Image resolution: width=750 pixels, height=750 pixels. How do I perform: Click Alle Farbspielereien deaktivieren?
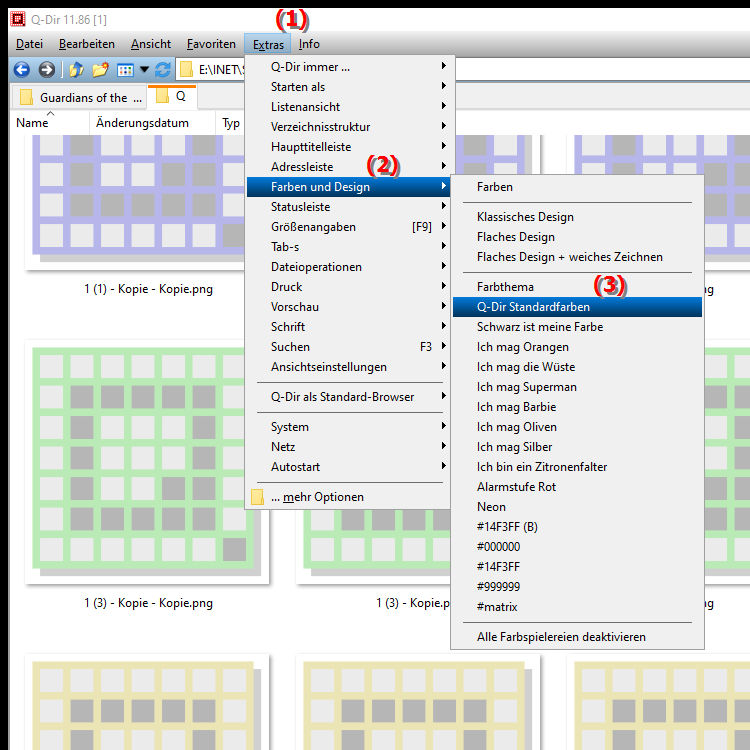pyautogui.click(x=577, y=638)
